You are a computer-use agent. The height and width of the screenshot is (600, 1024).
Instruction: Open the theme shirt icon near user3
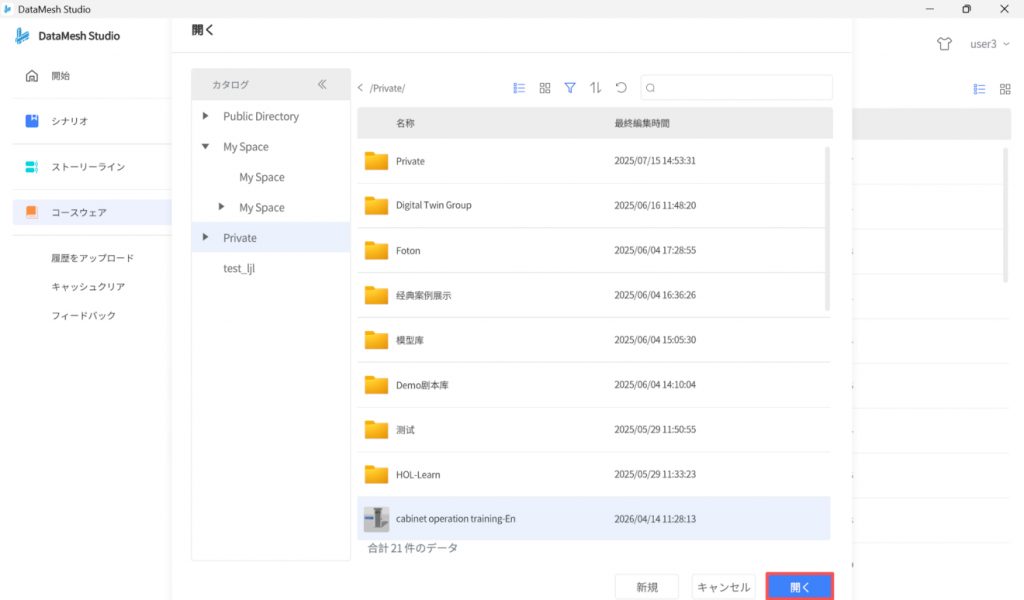tap(944, 44)
